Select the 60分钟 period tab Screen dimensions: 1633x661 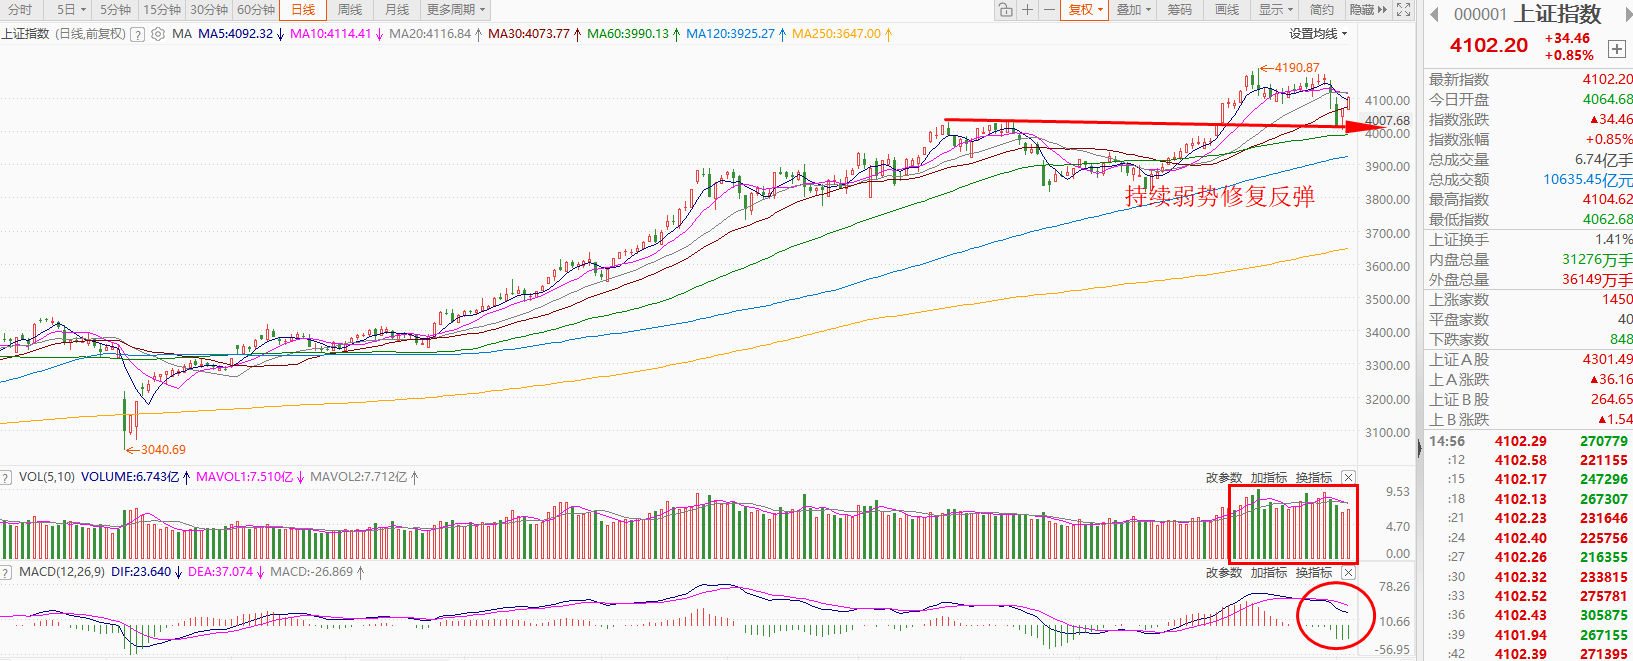[x=256, y=10]
